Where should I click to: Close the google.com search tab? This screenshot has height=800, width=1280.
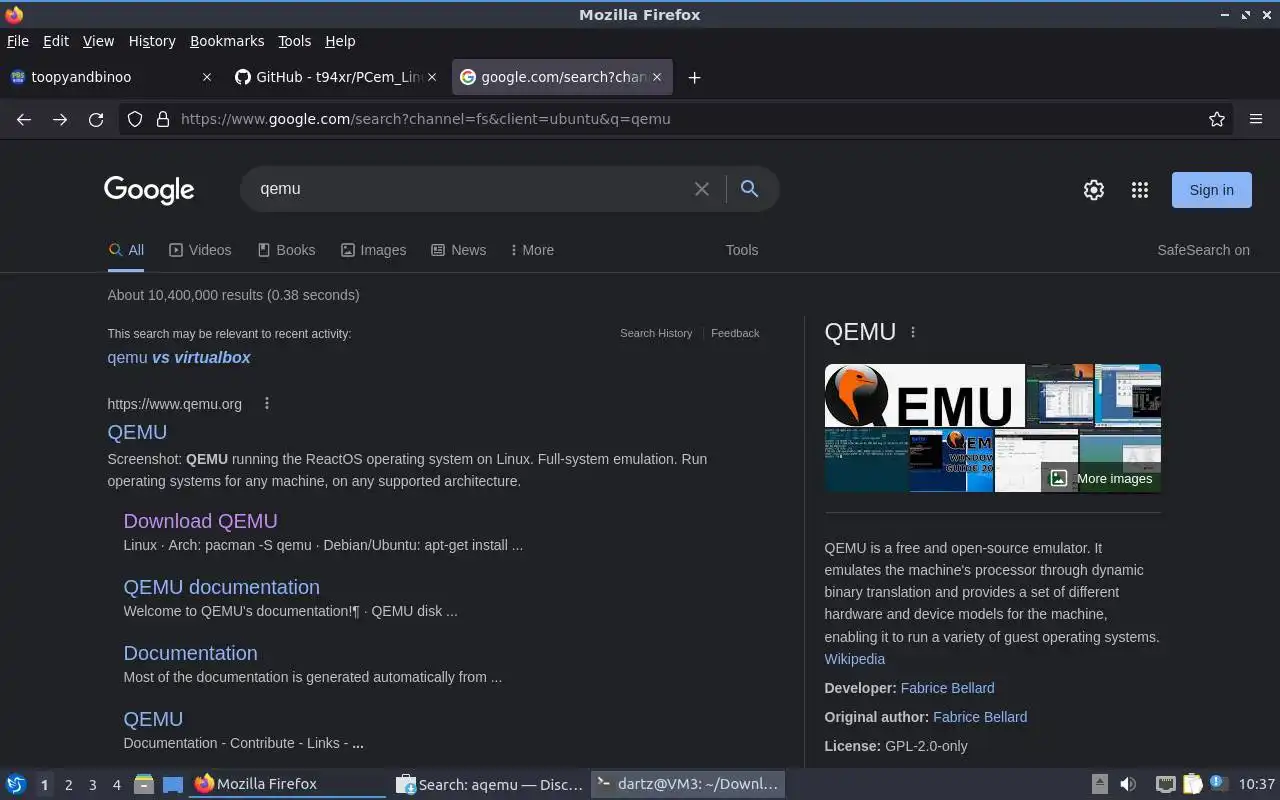pyautogui.click(x=657, y=77)
